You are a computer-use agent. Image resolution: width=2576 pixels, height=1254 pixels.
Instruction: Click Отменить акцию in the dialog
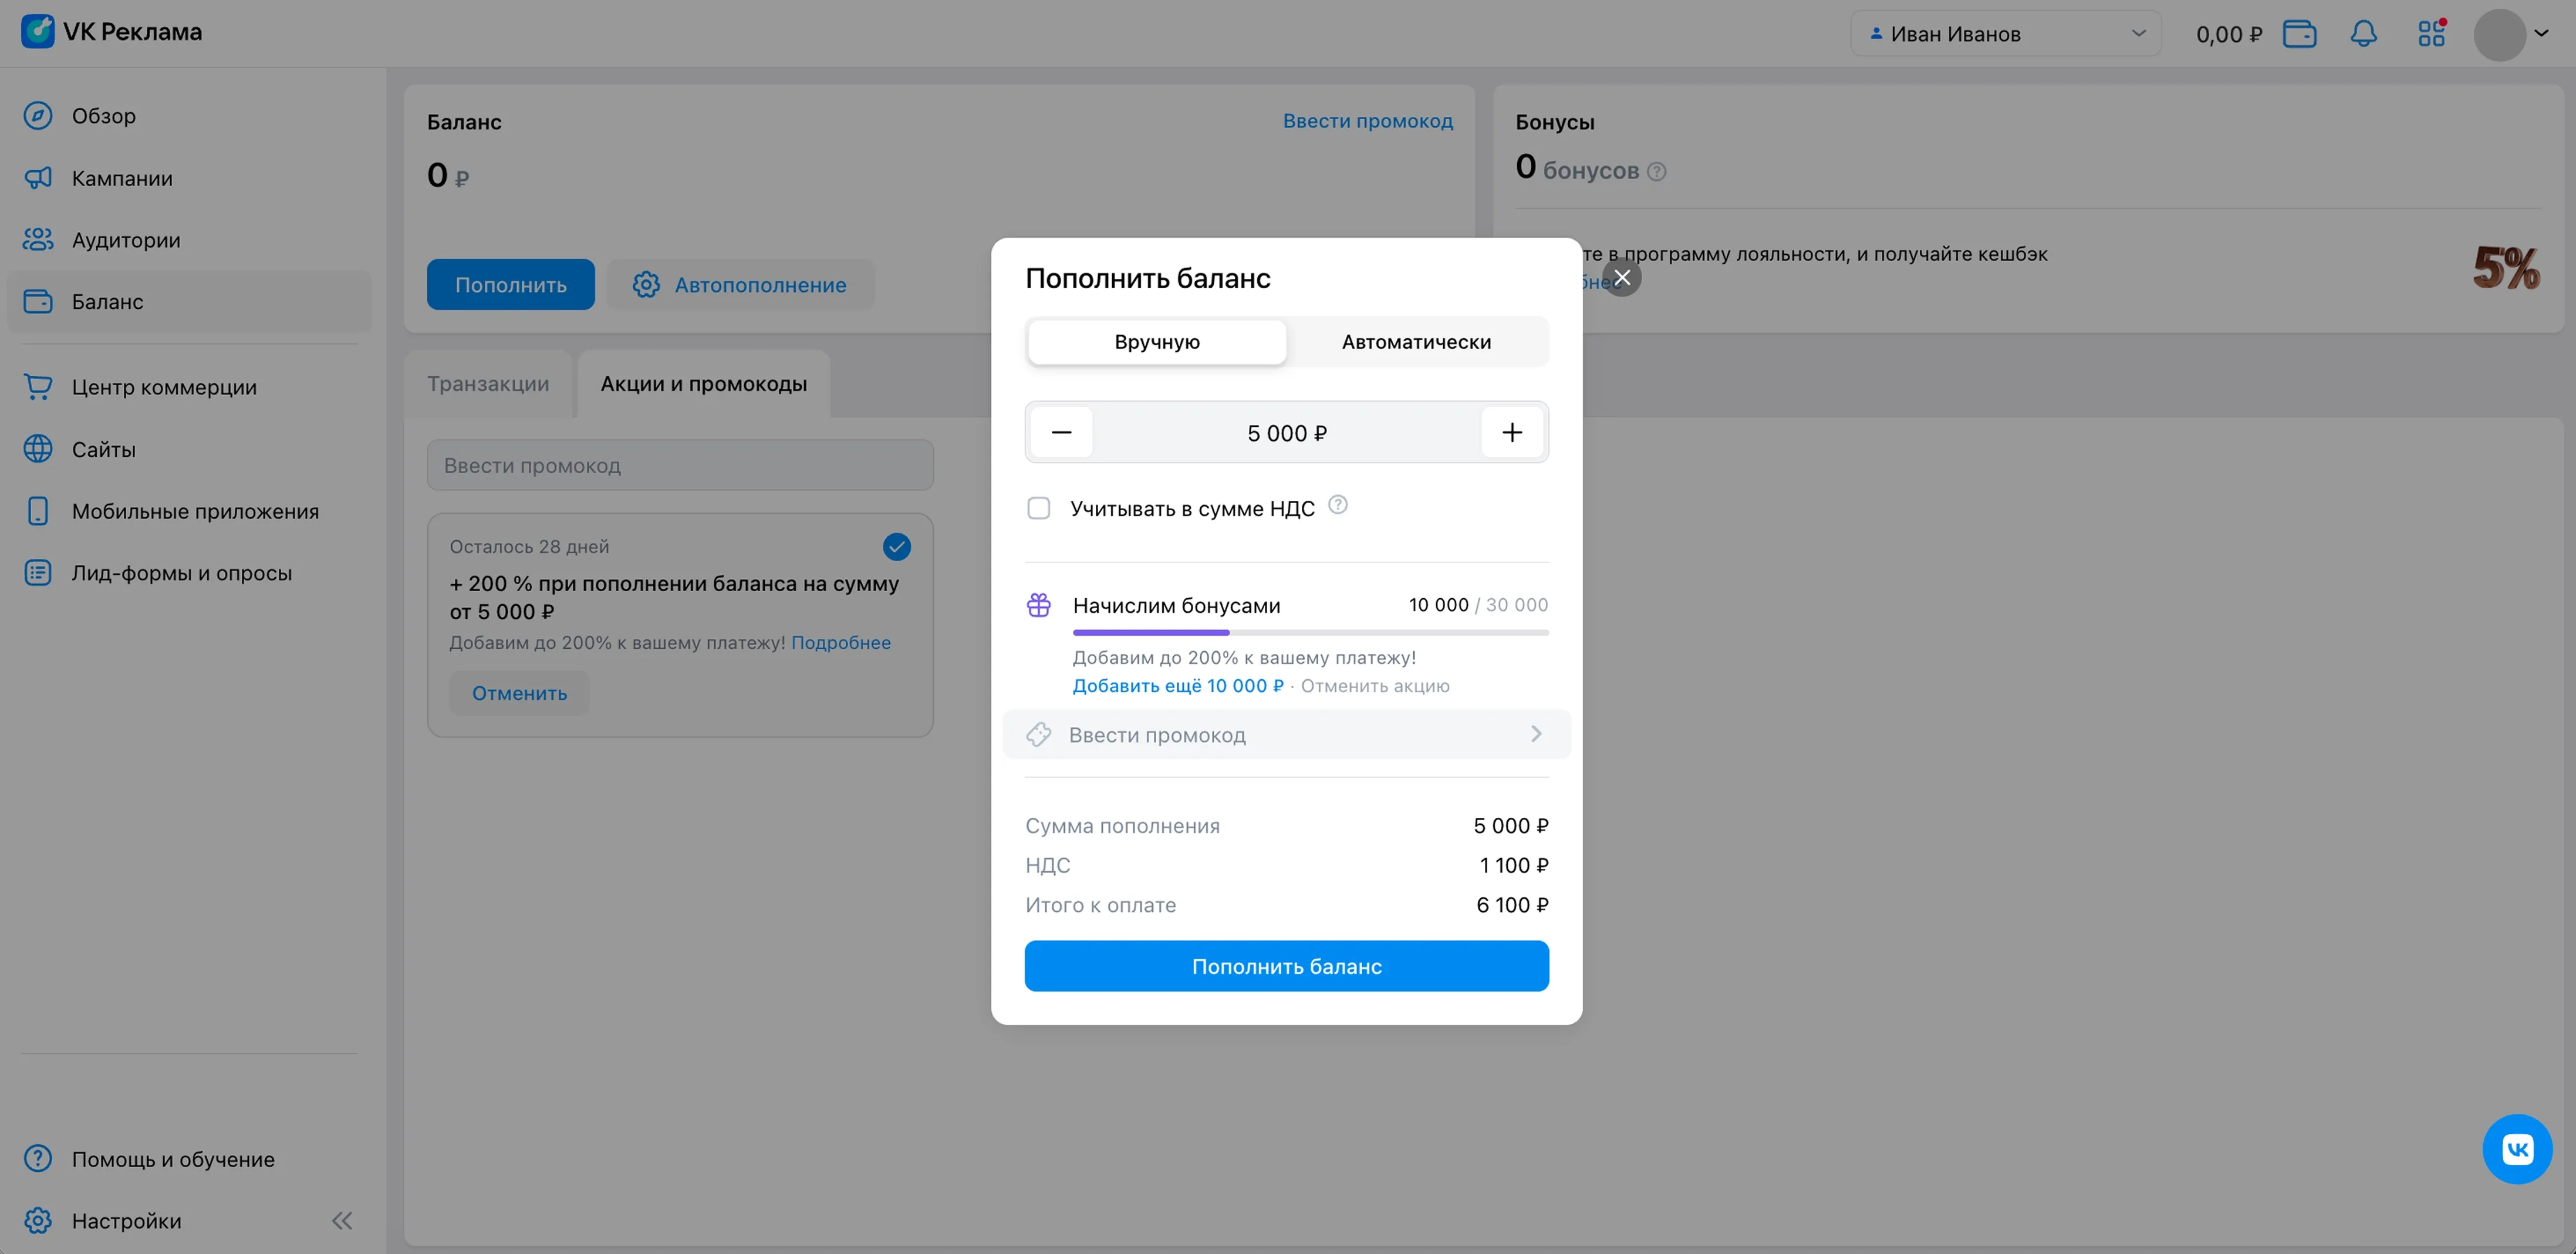[x=1375, y=686]
